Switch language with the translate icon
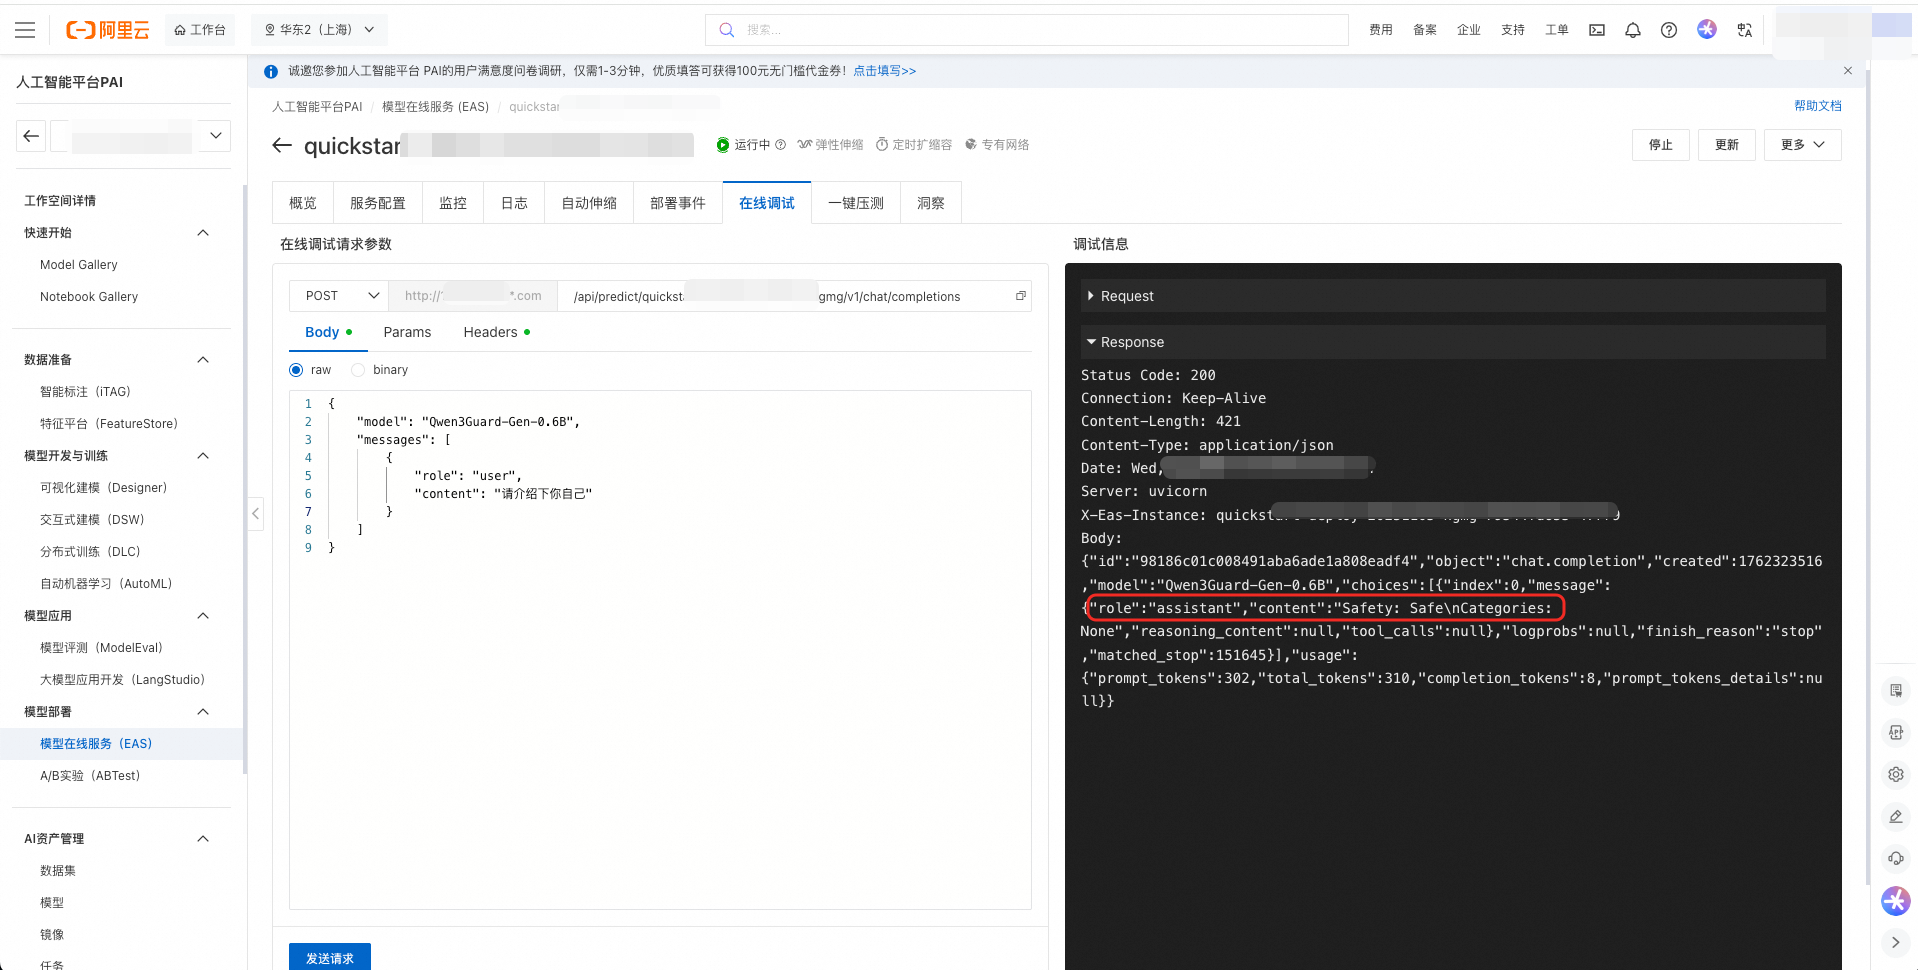Image resolution: width=1918 pixels, height=970 pixels. (1745, 30)
